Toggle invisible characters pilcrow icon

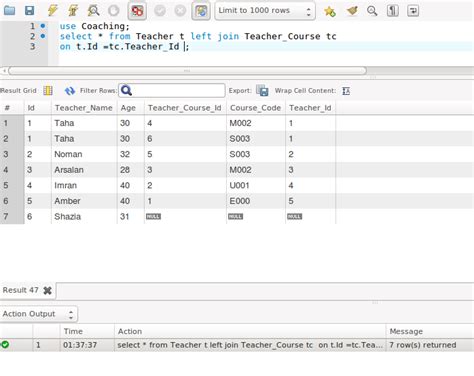click(x=393, y=11)
